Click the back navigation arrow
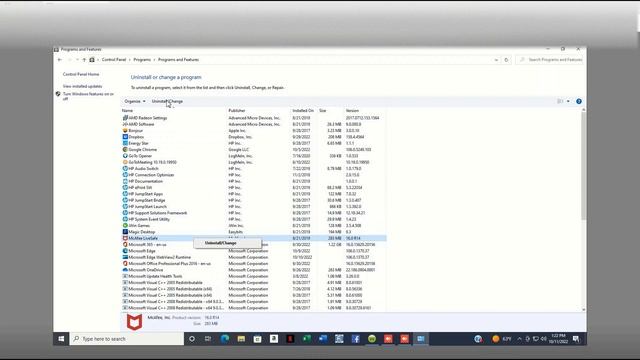Screen dimensions: 640x360 coord(60,60)
